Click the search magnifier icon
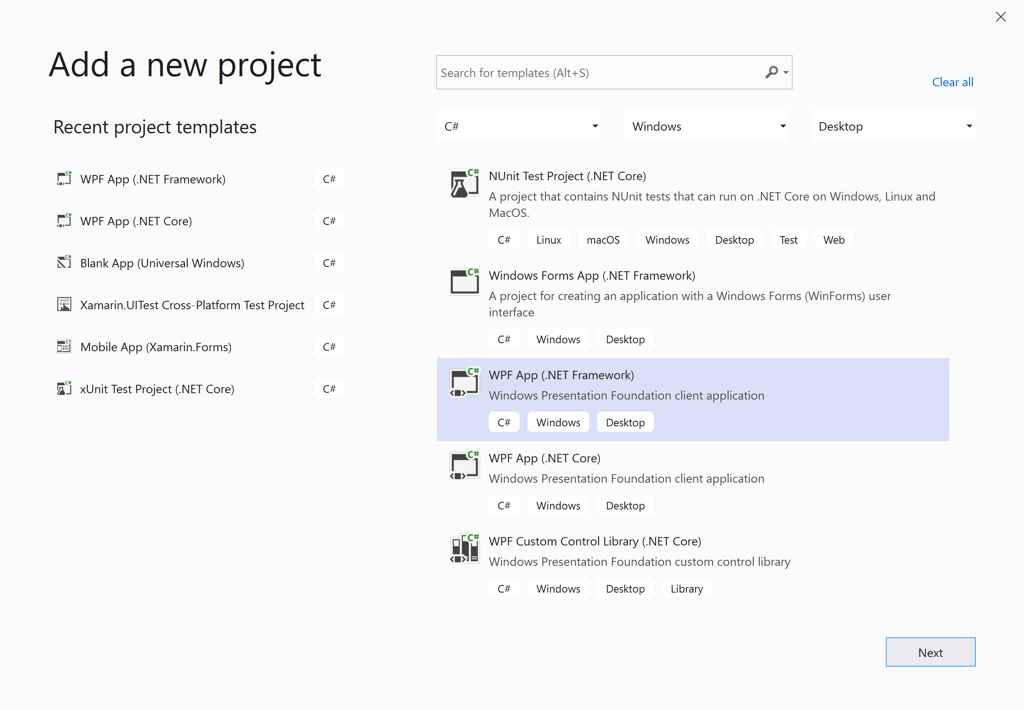Screen dimensions: 1024x710 pos(772,72)
